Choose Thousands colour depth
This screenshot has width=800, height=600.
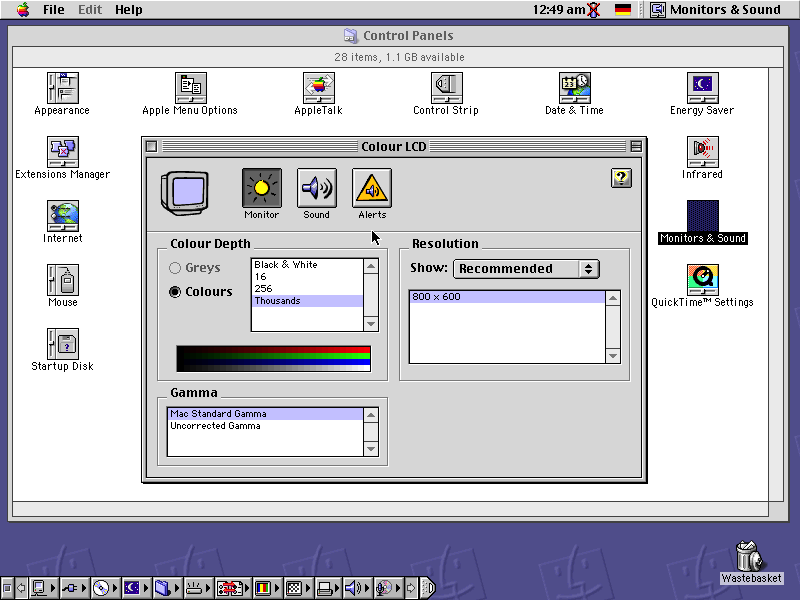point(308,301)
